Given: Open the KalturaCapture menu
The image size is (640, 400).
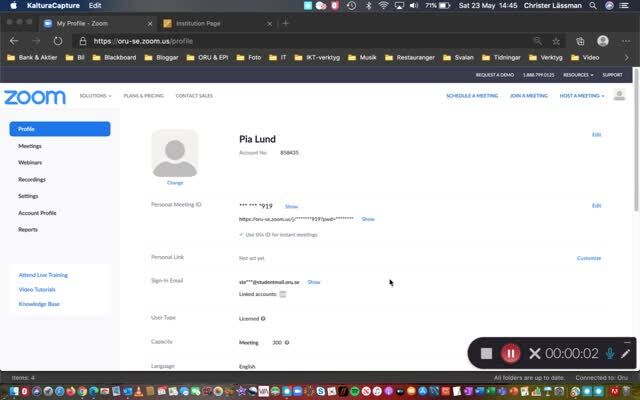Looking at the screenshot, I should 53,5.
